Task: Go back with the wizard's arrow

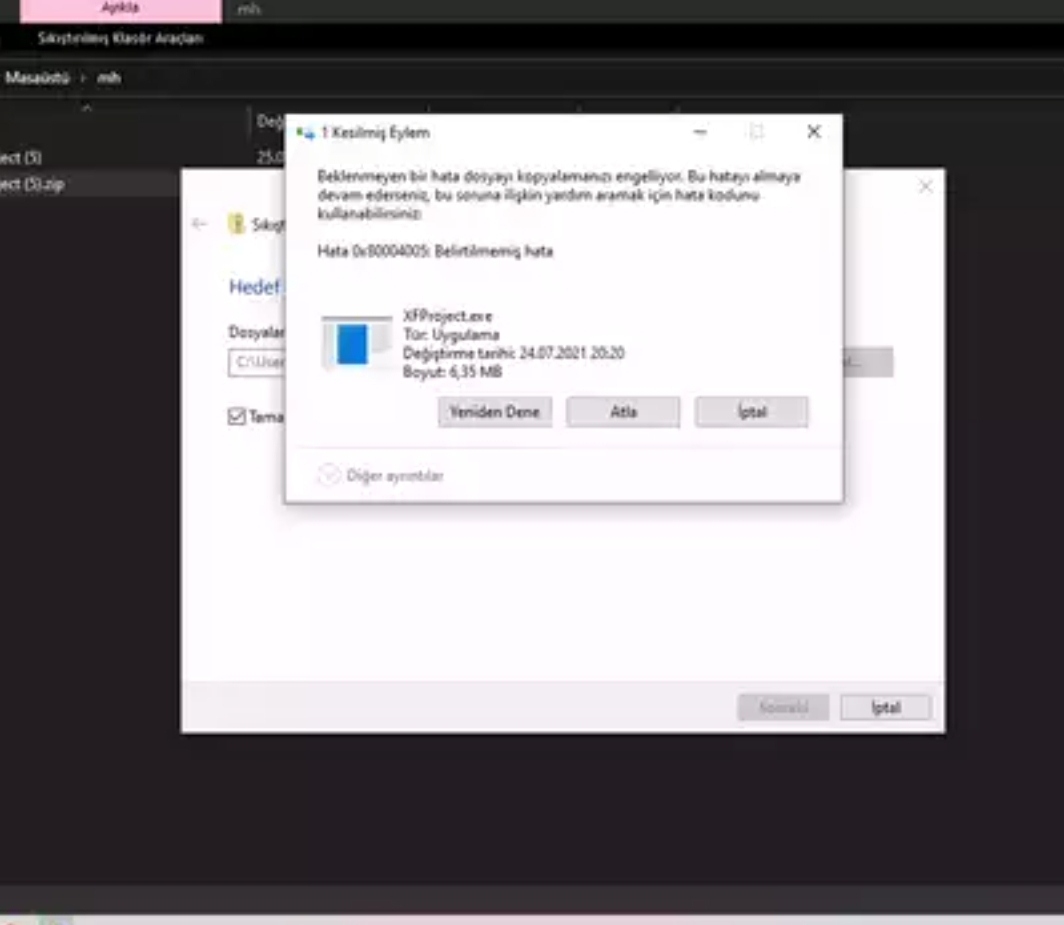Action: coord(200,223)
